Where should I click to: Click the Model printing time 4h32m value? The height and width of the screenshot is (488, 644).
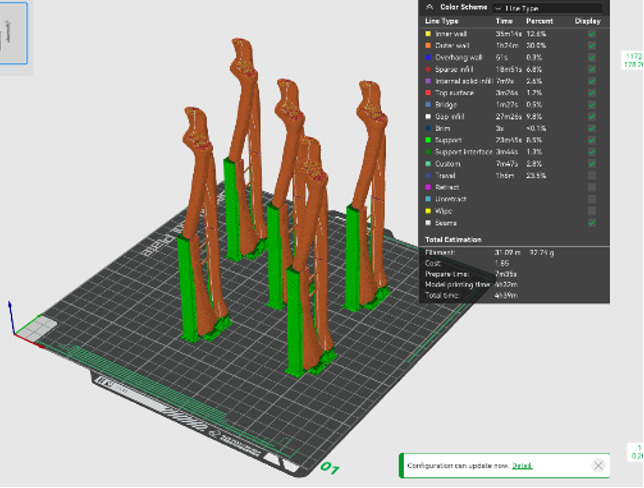click(x=506, y=284)
